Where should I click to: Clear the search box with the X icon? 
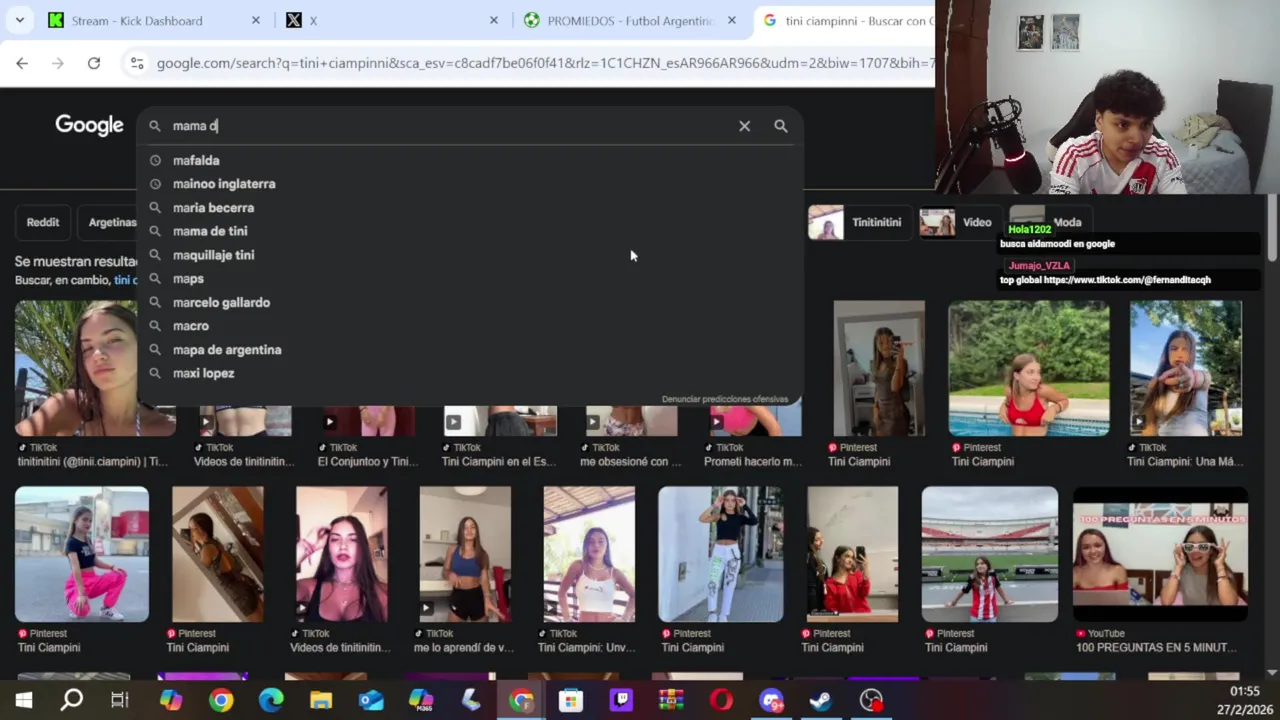click(x=744, y=126)
